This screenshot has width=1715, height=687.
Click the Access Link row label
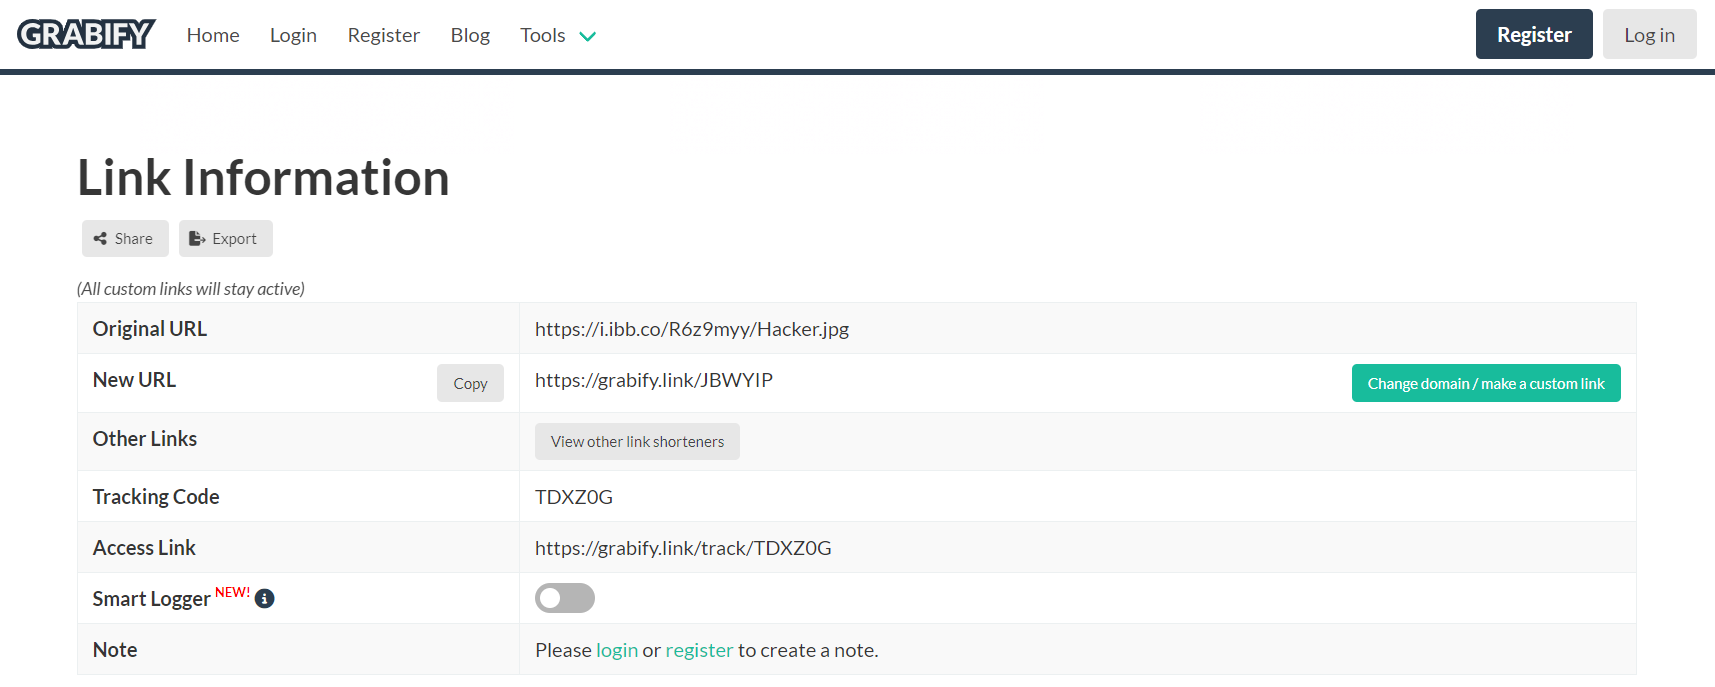[144, 548]
